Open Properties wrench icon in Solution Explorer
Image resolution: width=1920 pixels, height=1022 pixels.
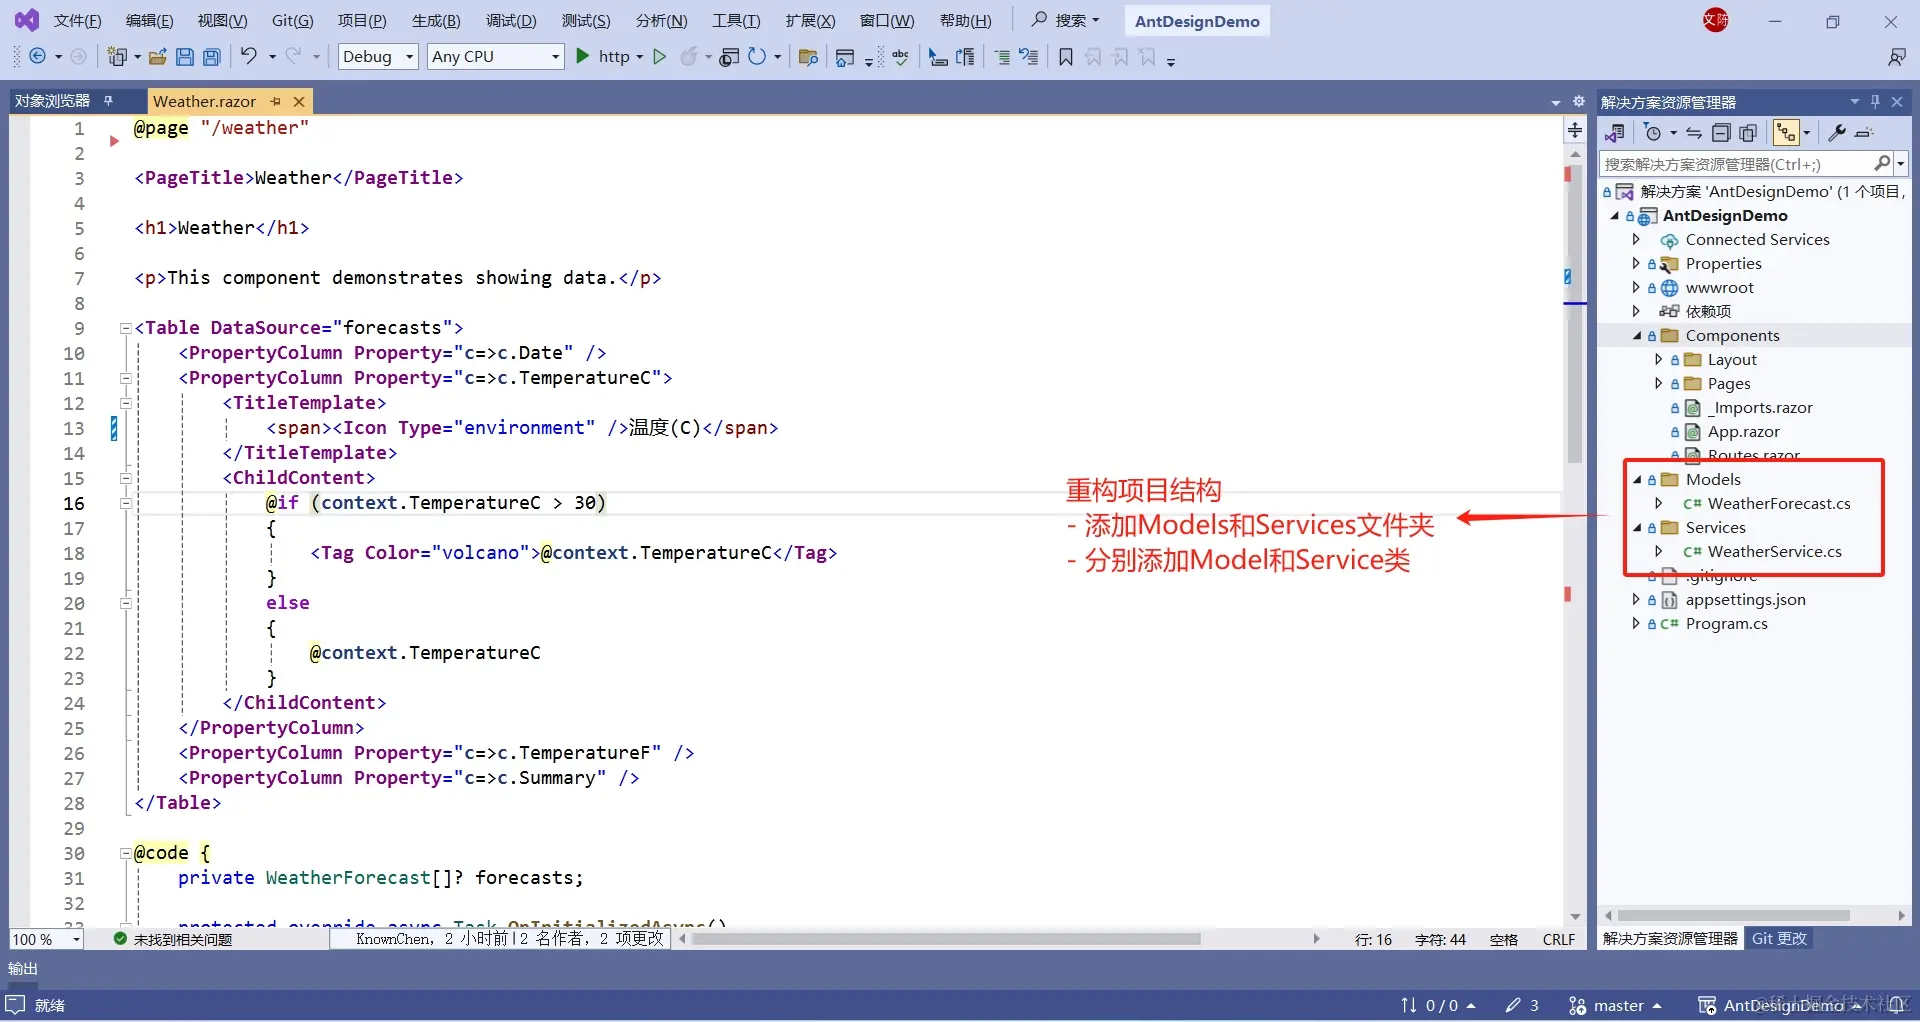click(x=1837, y=133)
